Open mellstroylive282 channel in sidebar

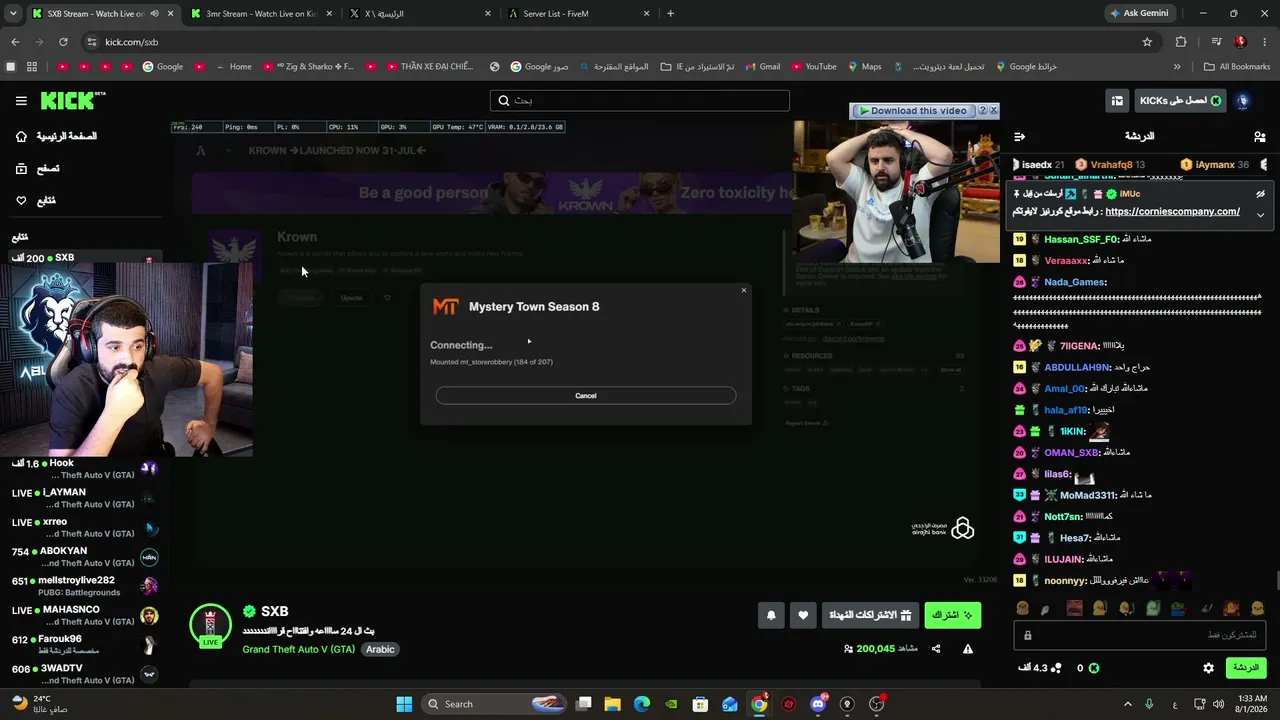tap(85, 586)
